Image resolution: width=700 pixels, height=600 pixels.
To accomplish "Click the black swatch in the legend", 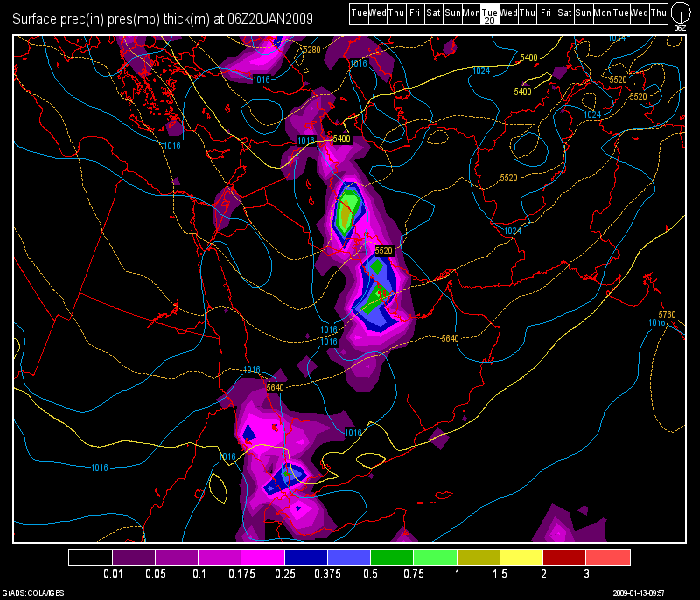I will tap(90, 557).
